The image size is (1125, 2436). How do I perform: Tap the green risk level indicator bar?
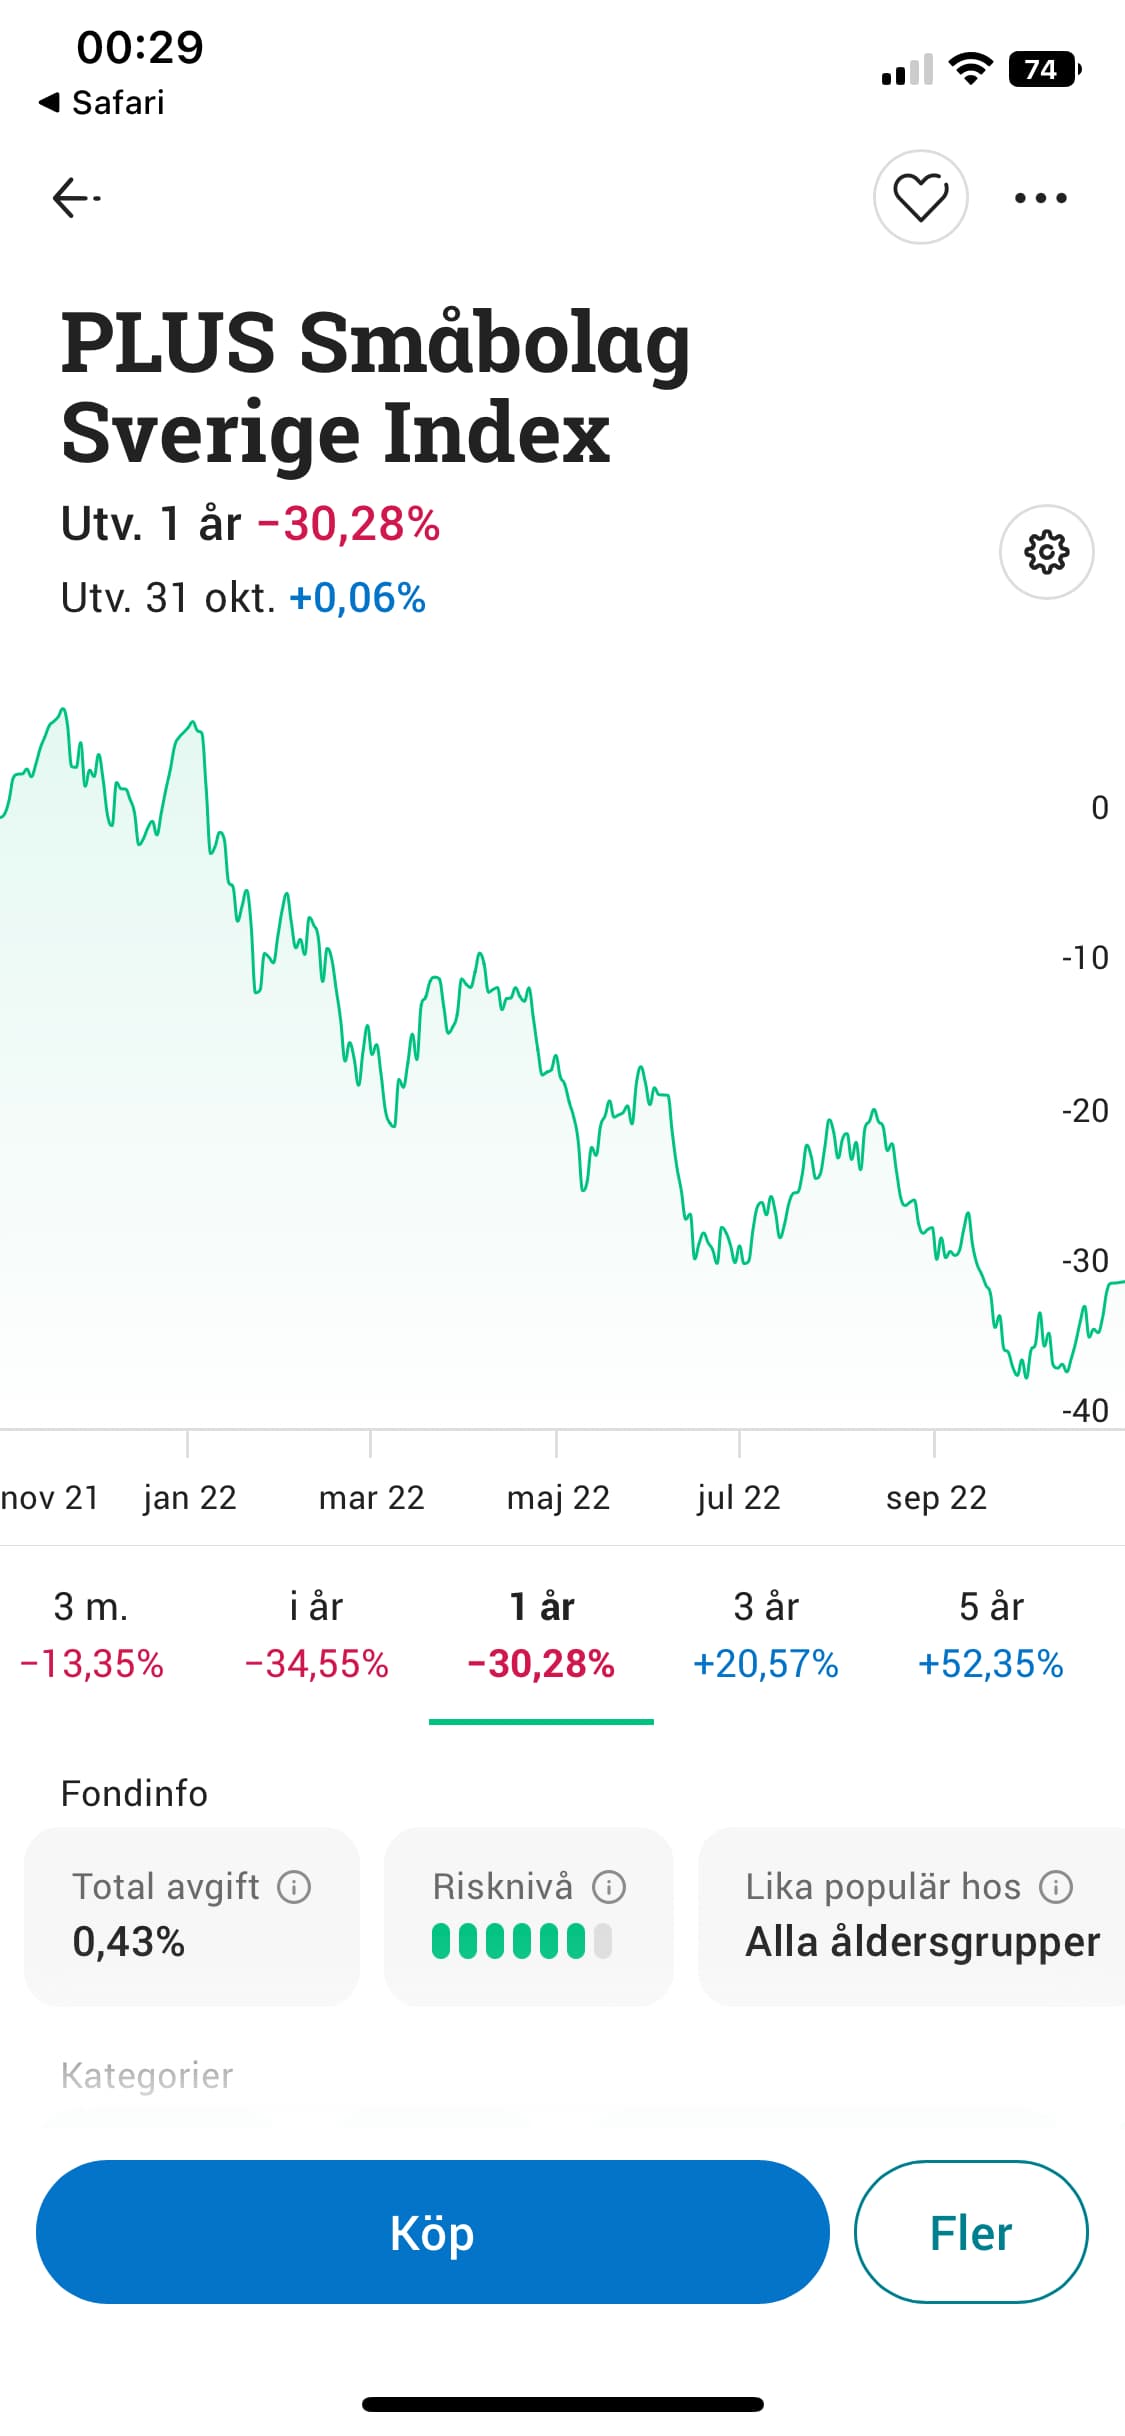click(521, 1941)
